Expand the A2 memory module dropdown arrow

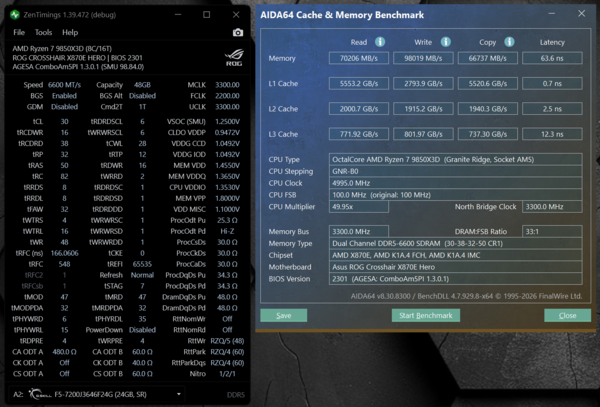(x=178, y=394)
